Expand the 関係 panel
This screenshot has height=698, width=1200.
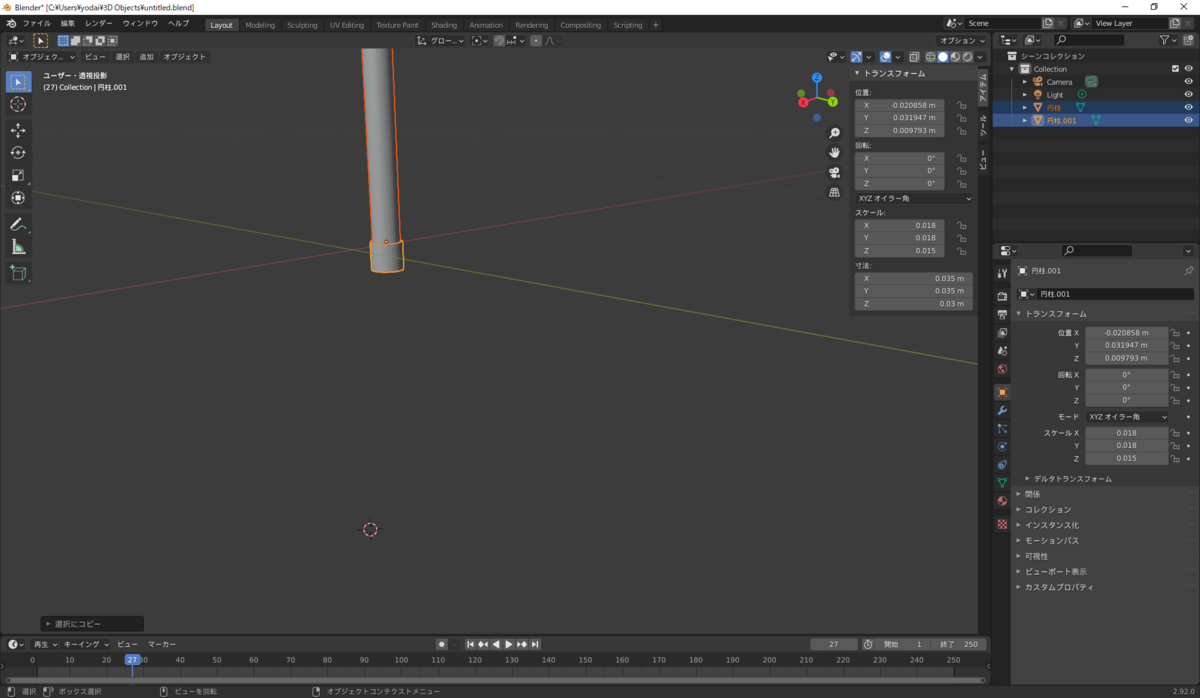1032,494
